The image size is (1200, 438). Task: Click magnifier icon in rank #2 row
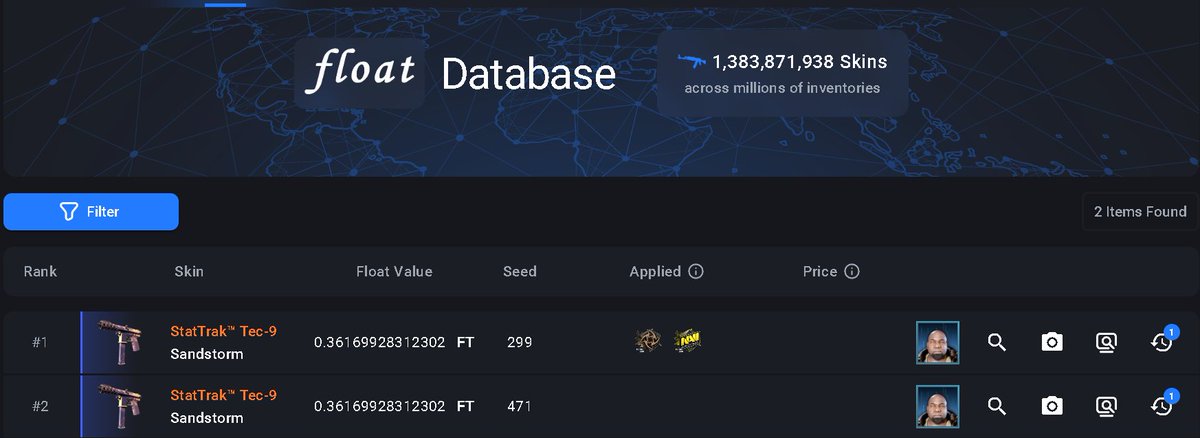click(x=996, y=406)
